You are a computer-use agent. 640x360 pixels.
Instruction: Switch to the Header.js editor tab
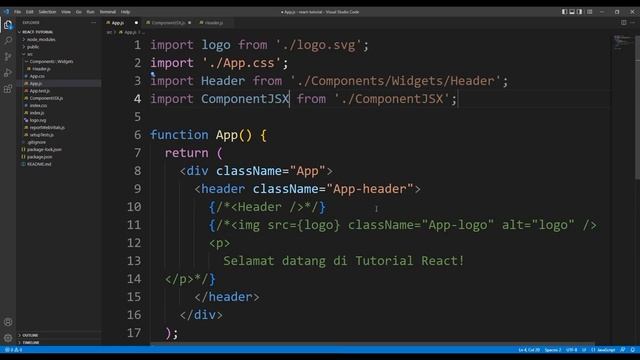pos(214,23)
